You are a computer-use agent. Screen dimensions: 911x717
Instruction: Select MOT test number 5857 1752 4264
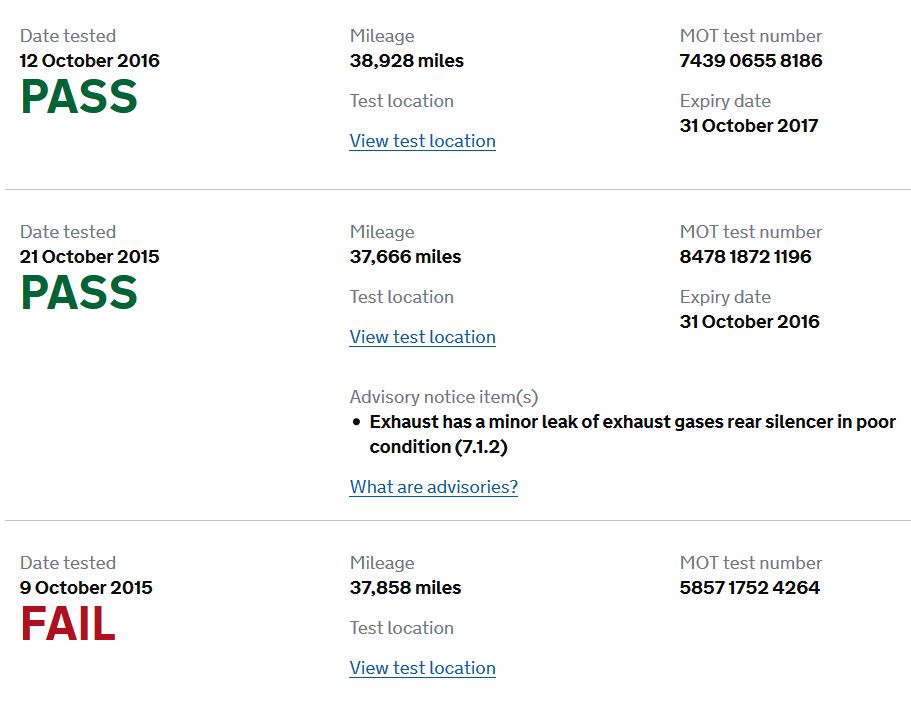click(x=749, y=587)
